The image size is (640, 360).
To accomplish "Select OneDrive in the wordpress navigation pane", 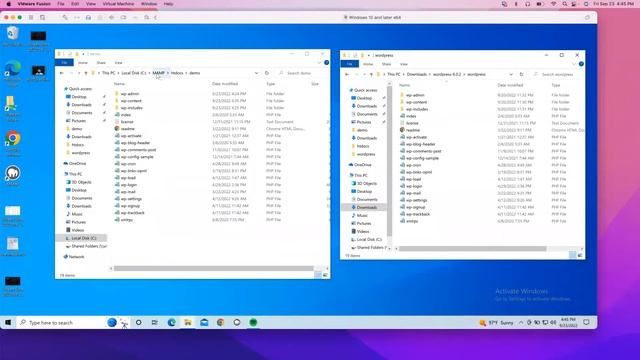I will pyautogui.click(x=360, y=164).
